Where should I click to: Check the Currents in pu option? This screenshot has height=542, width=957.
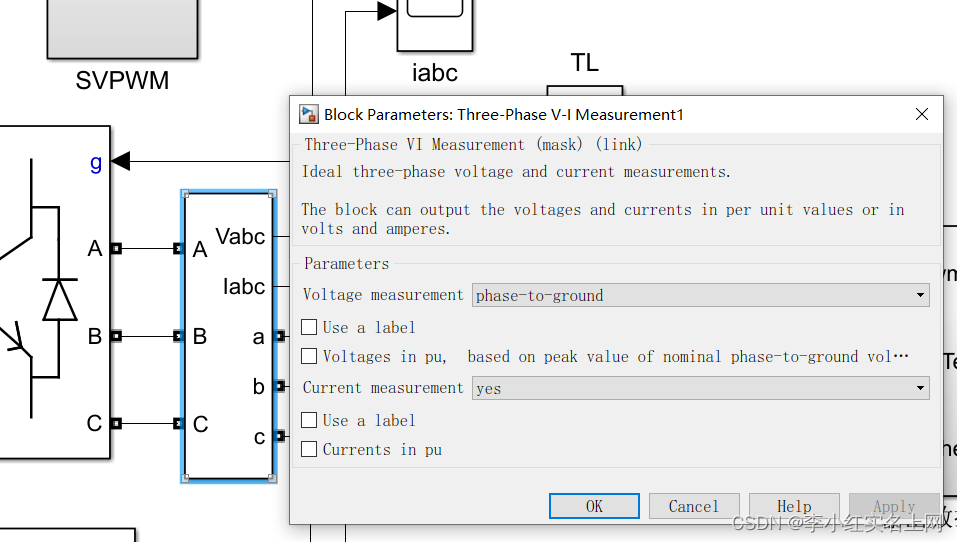310,450
